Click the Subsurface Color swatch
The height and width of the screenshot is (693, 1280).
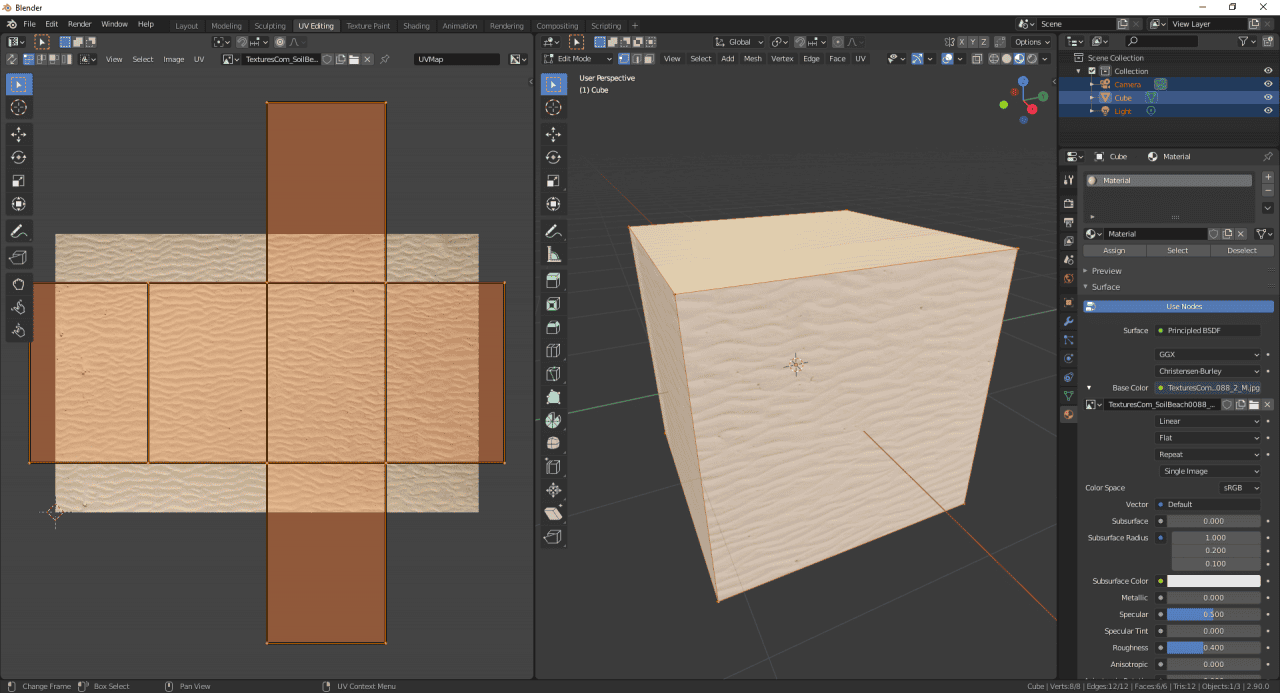[x=1213, y=580]
